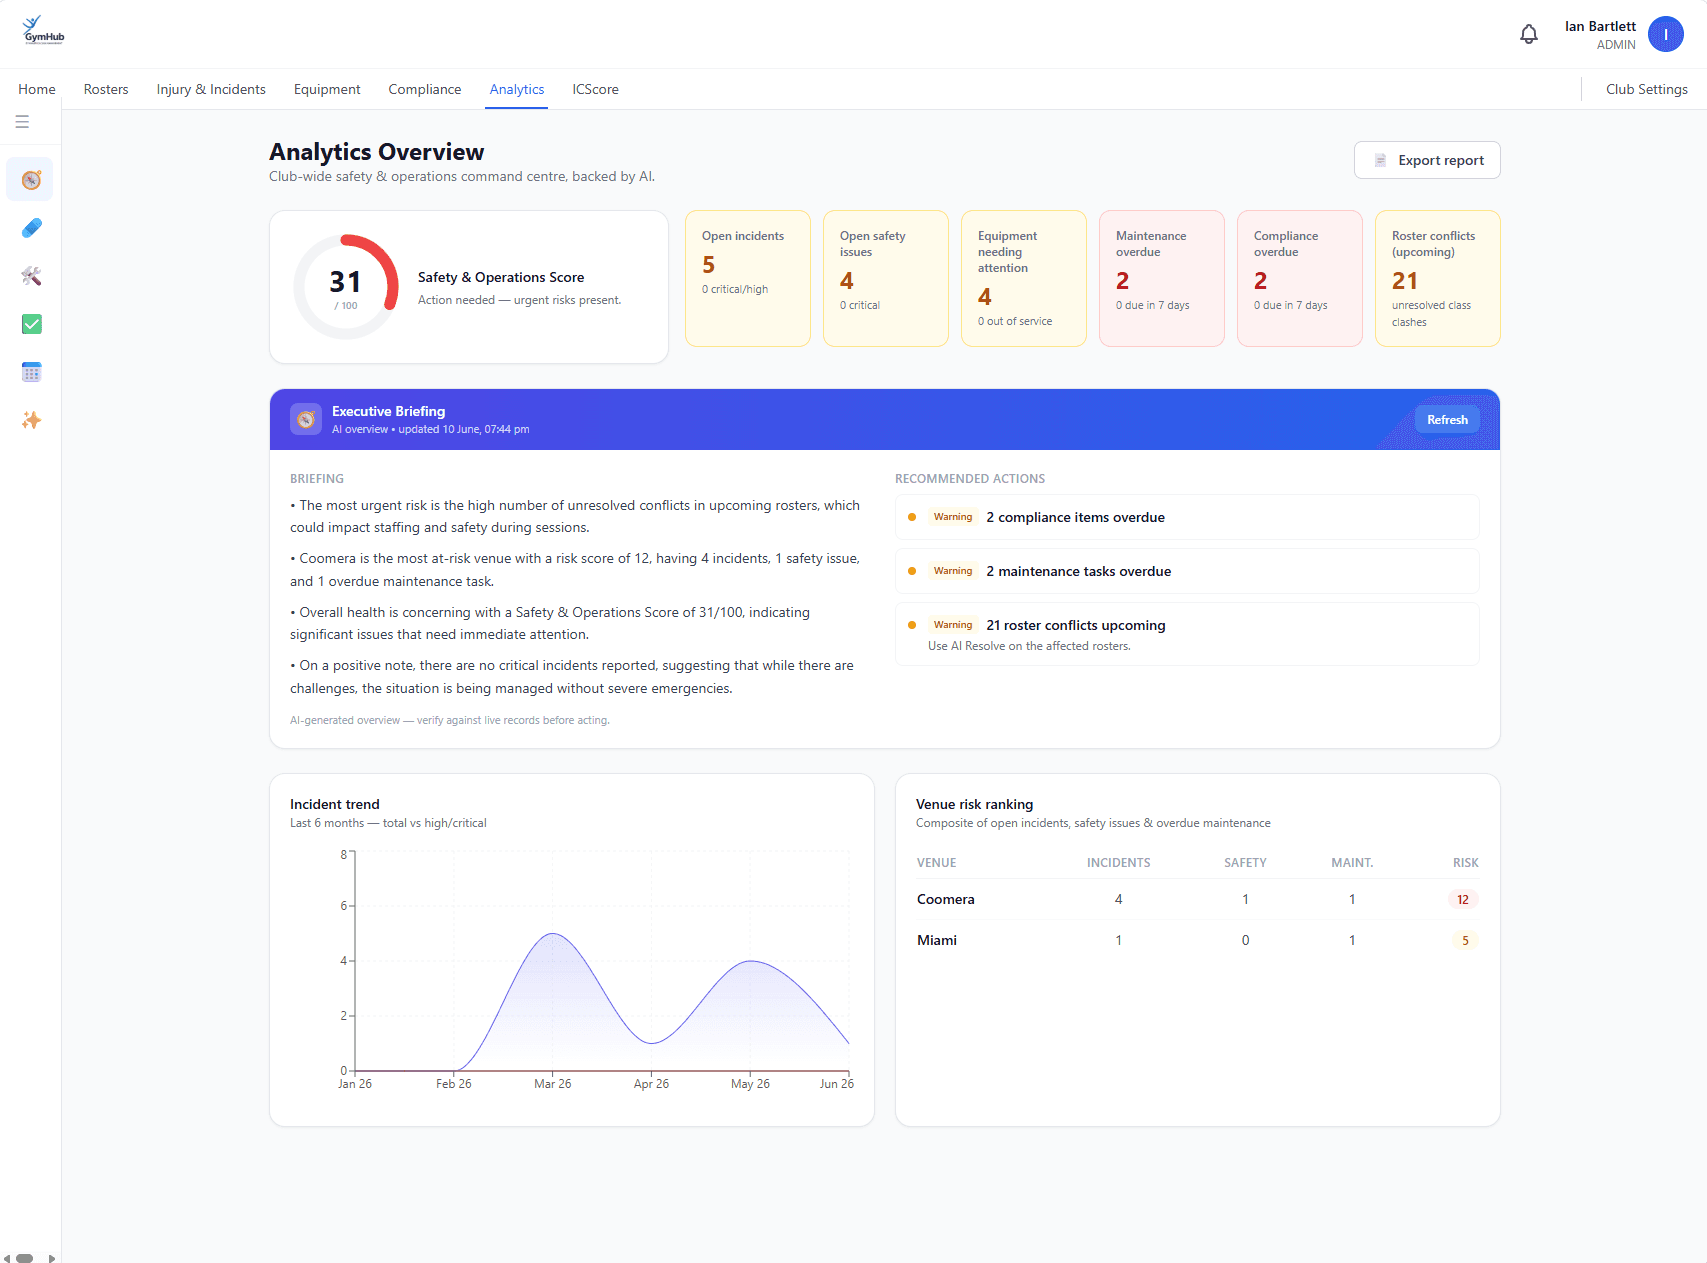
Task: Open the tools equipment sidebar icon
Action: 31,276
